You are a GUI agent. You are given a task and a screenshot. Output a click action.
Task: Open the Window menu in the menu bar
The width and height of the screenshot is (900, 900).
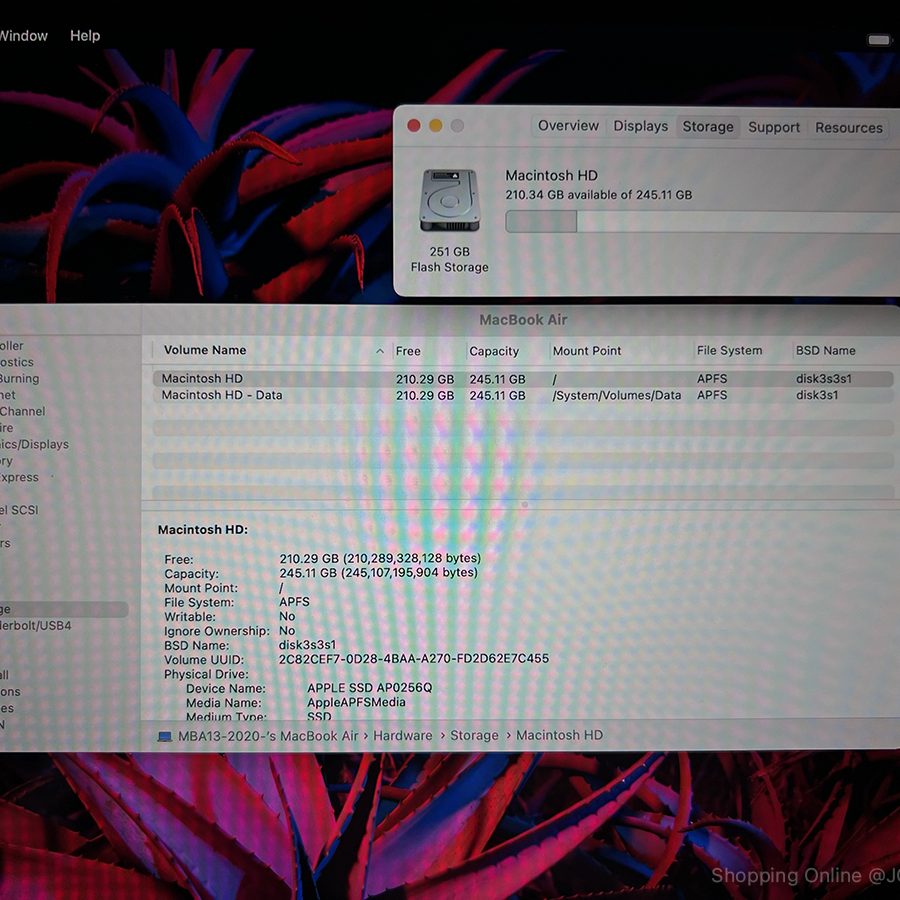pos(23,36)
